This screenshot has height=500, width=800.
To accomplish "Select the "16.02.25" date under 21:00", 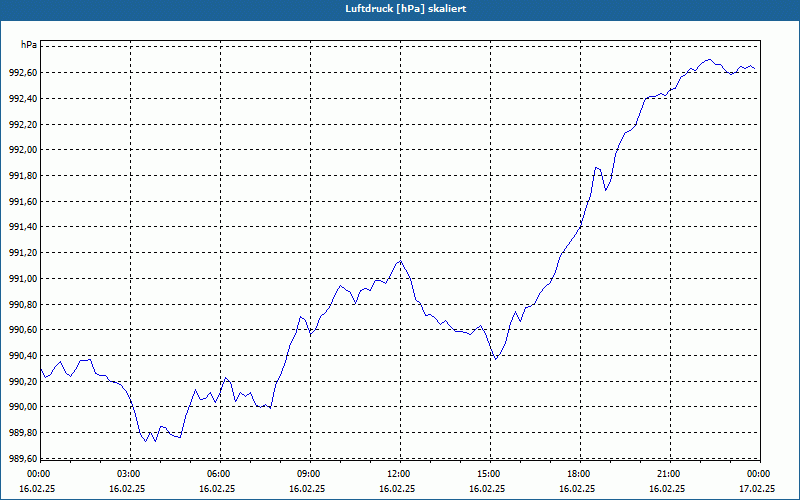I will [x=667, y=488].
